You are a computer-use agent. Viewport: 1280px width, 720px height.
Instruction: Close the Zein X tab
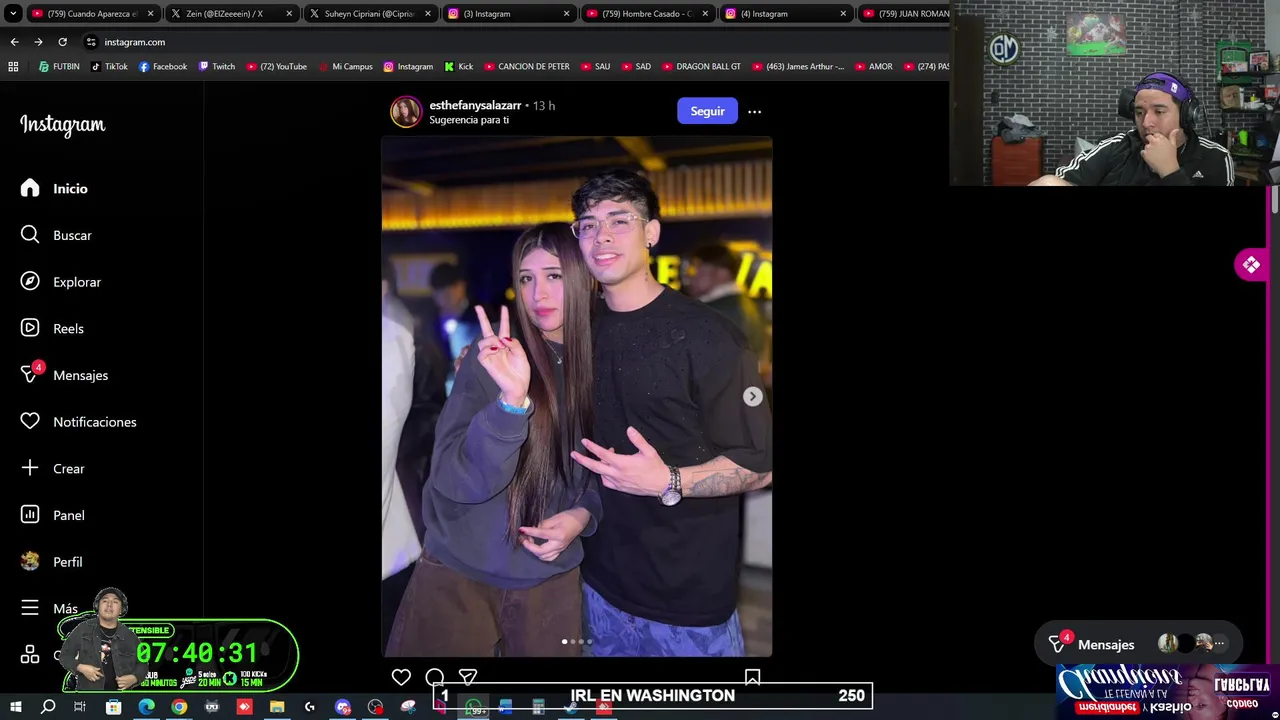[x=290, y=14]
